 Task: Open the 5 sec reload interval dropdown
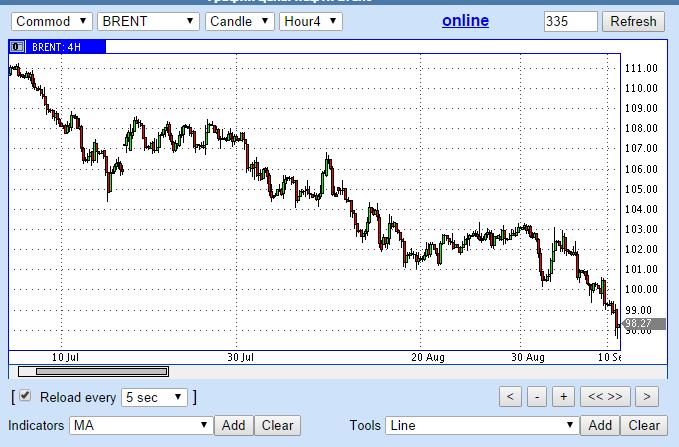(x=155, y=397)
